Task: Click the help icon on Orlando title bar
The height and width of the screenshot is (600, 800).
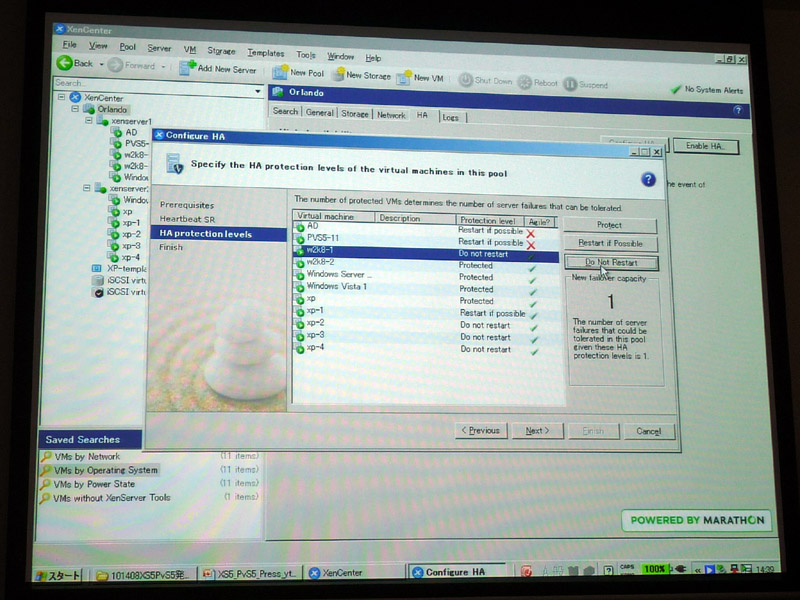Action: click(737, 110)
